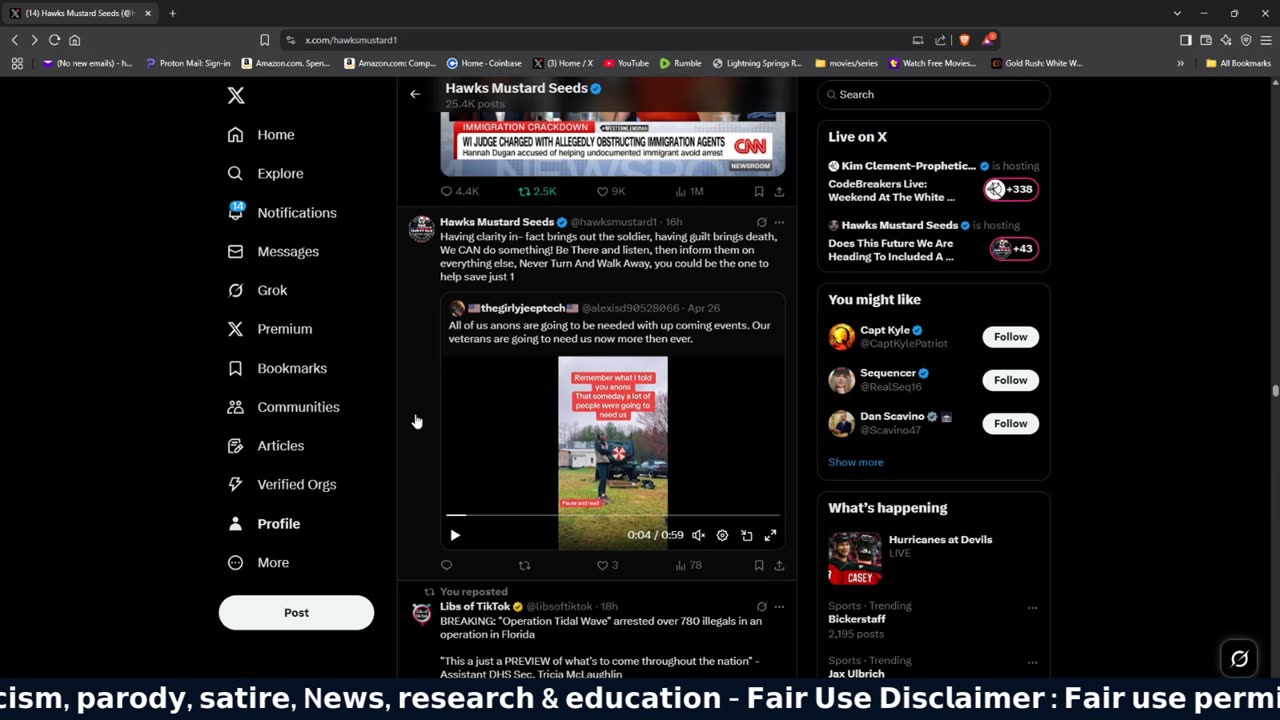Image resolution: width=1280 pixels, height=720 pixels.
Task: Click the white Post button
Action: [x=296, y=612]
